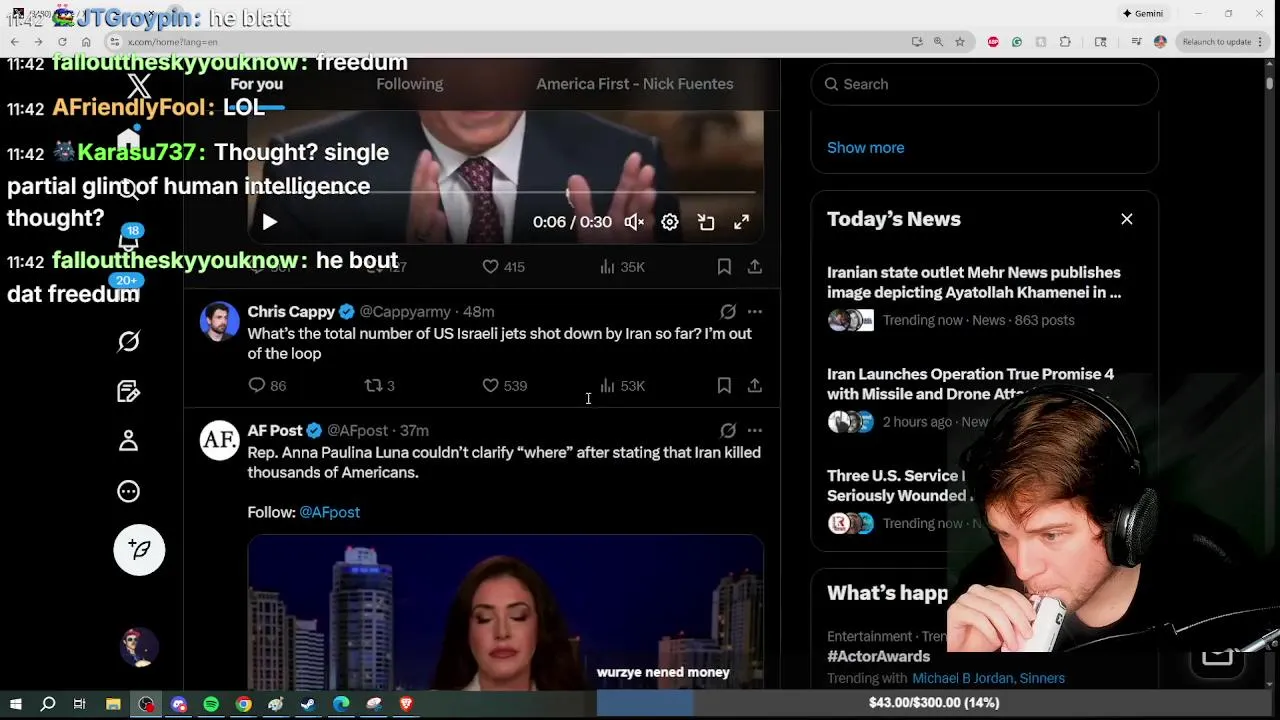
Task: Open the #ActorAwards trend
Action: click(879, 657)
